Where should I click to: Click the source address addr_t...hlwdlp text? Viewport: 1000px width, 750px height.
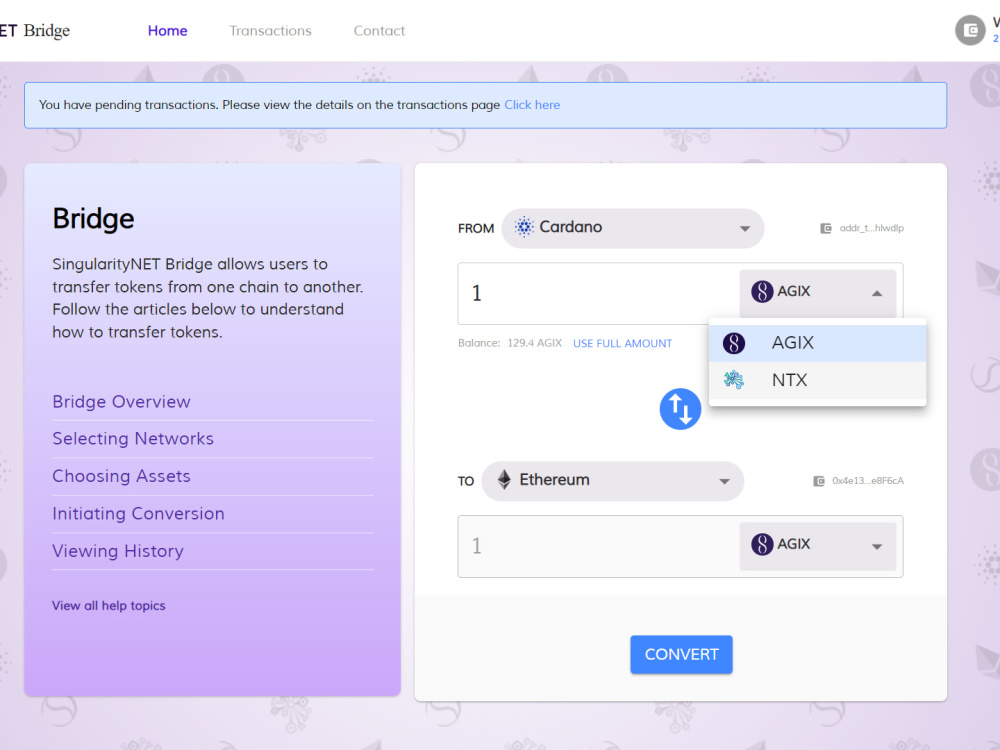[x=871, y=228]
